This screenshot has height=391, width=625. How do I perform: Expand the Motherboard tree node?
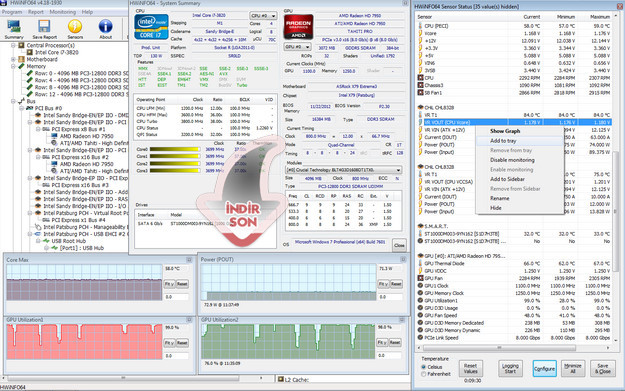coord(13,59)
